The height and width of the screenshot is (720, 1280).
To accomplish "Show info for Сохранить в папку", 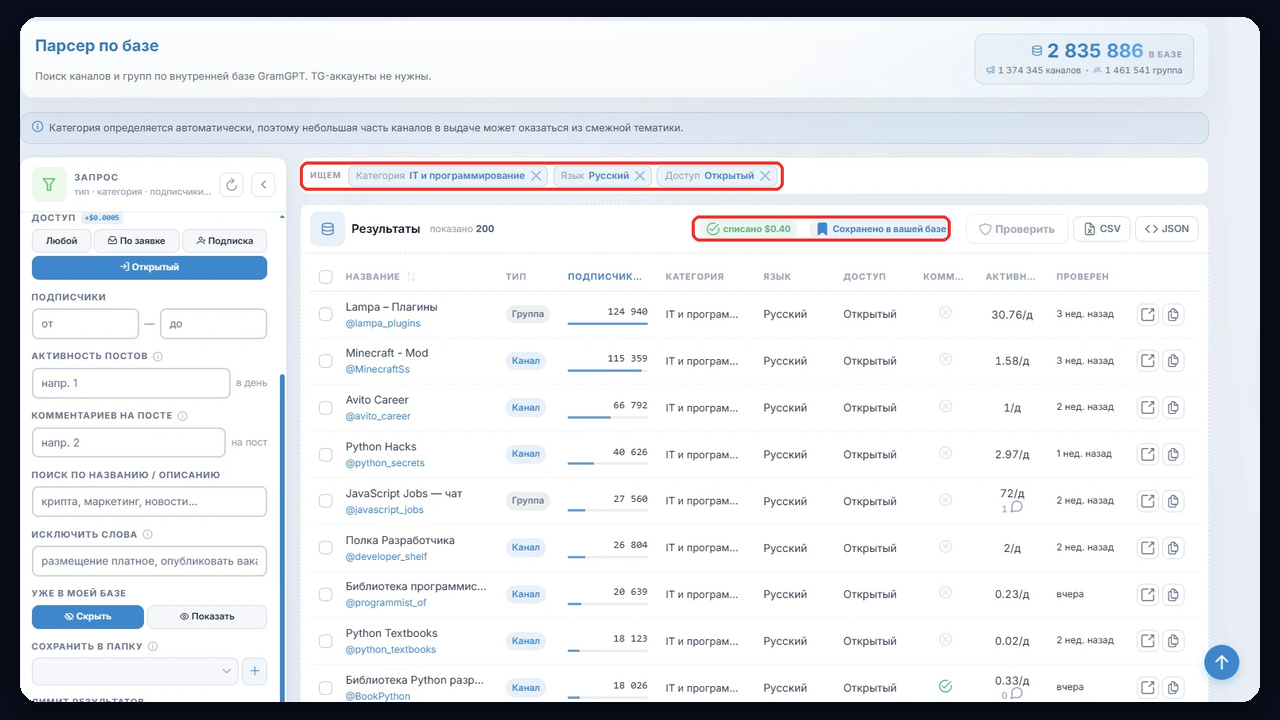I will (x=153, y=647).
